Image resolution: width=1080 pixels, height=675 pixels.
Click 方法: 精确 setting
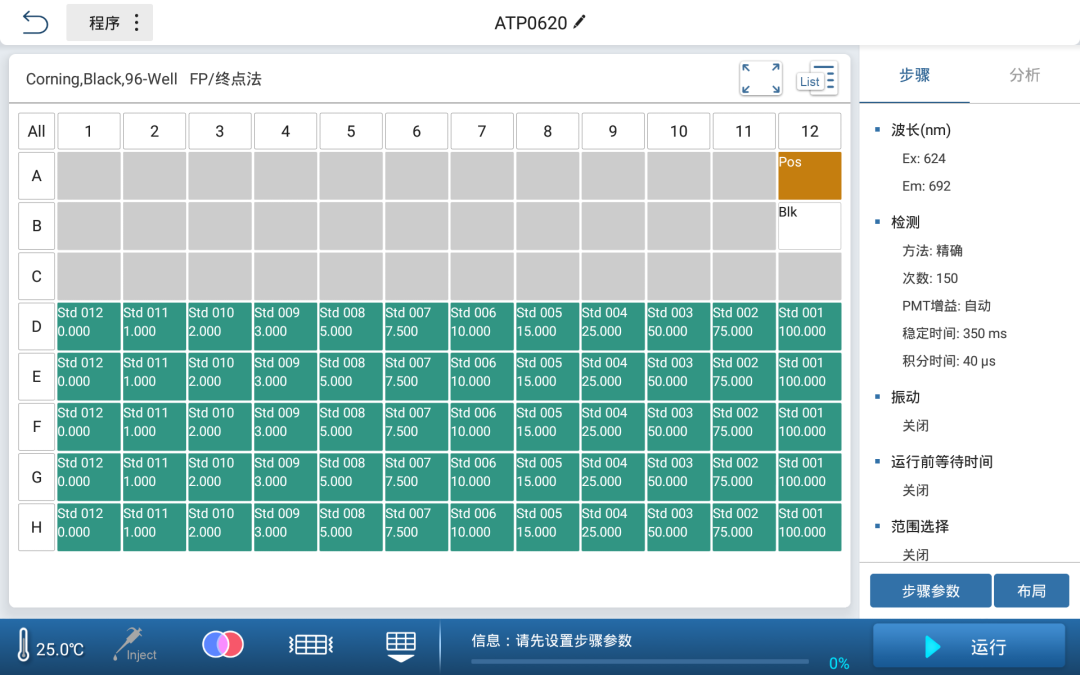pos(933,251)
